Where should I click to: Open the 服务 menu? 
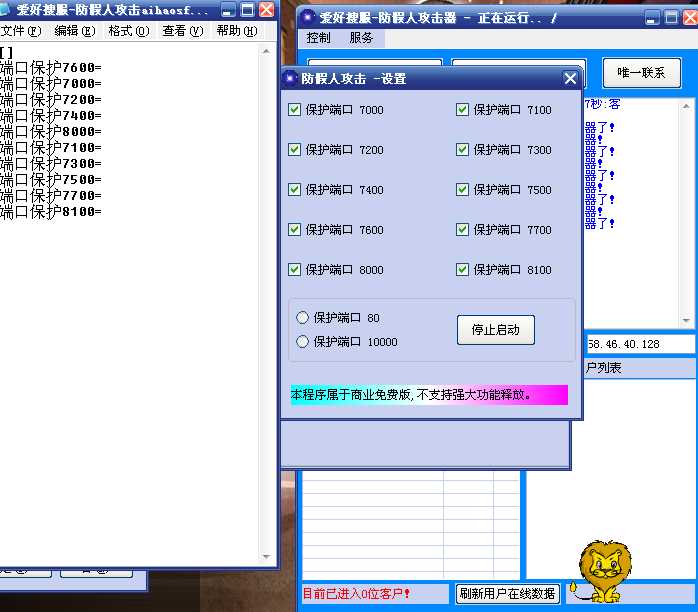point(361,38)
